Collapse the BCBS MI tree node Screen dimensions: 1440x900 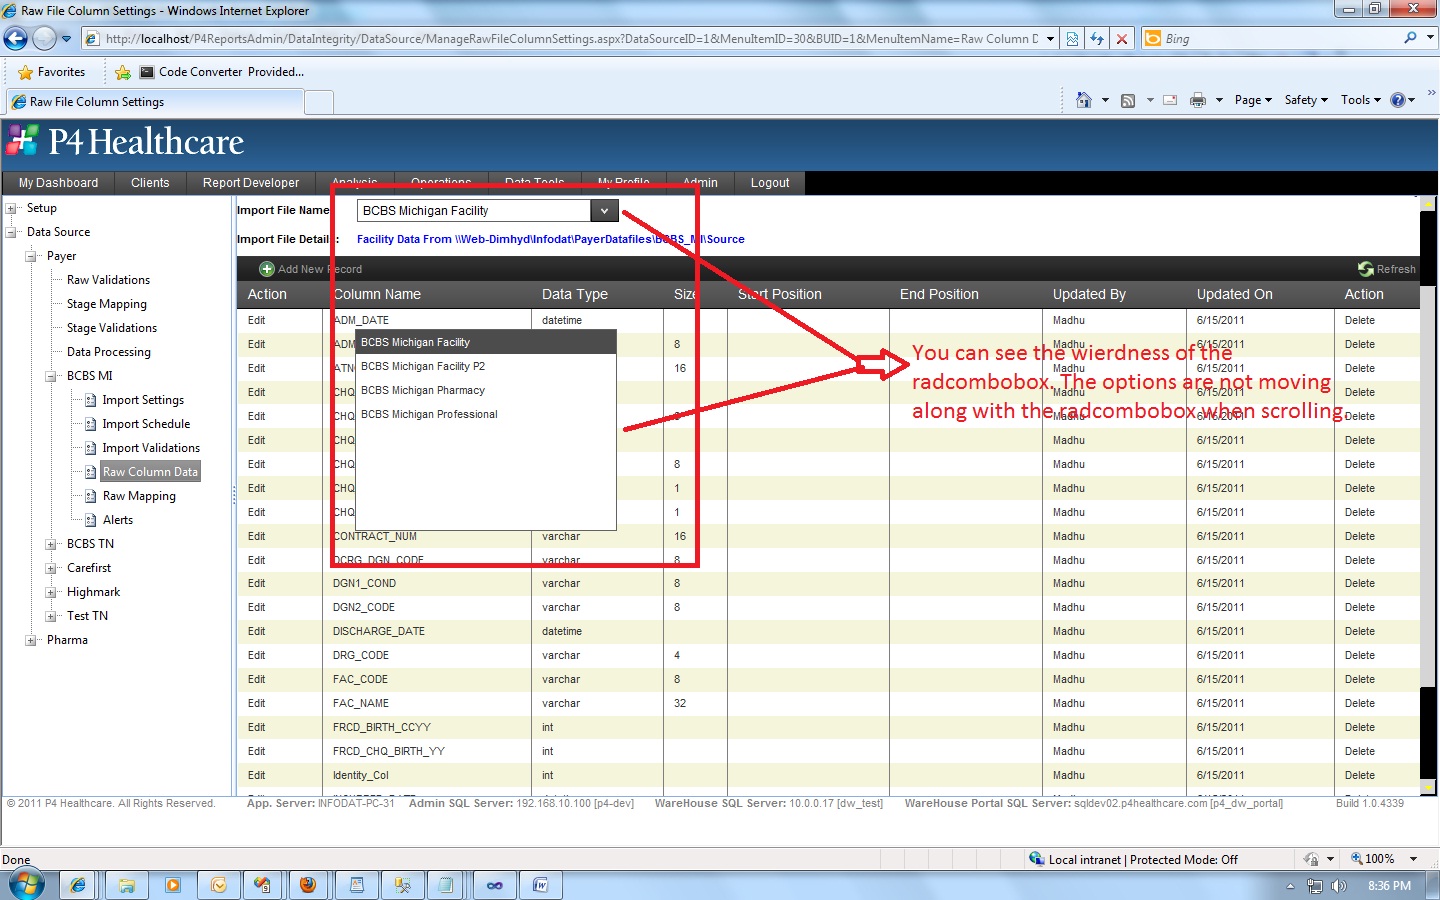[51, 376]
